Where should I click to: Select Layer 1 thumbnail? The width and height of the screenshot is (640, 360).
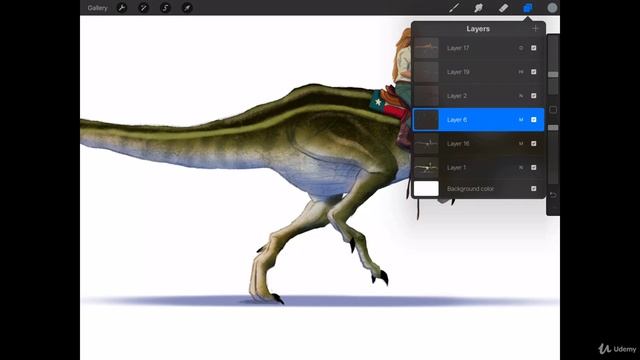426,167
